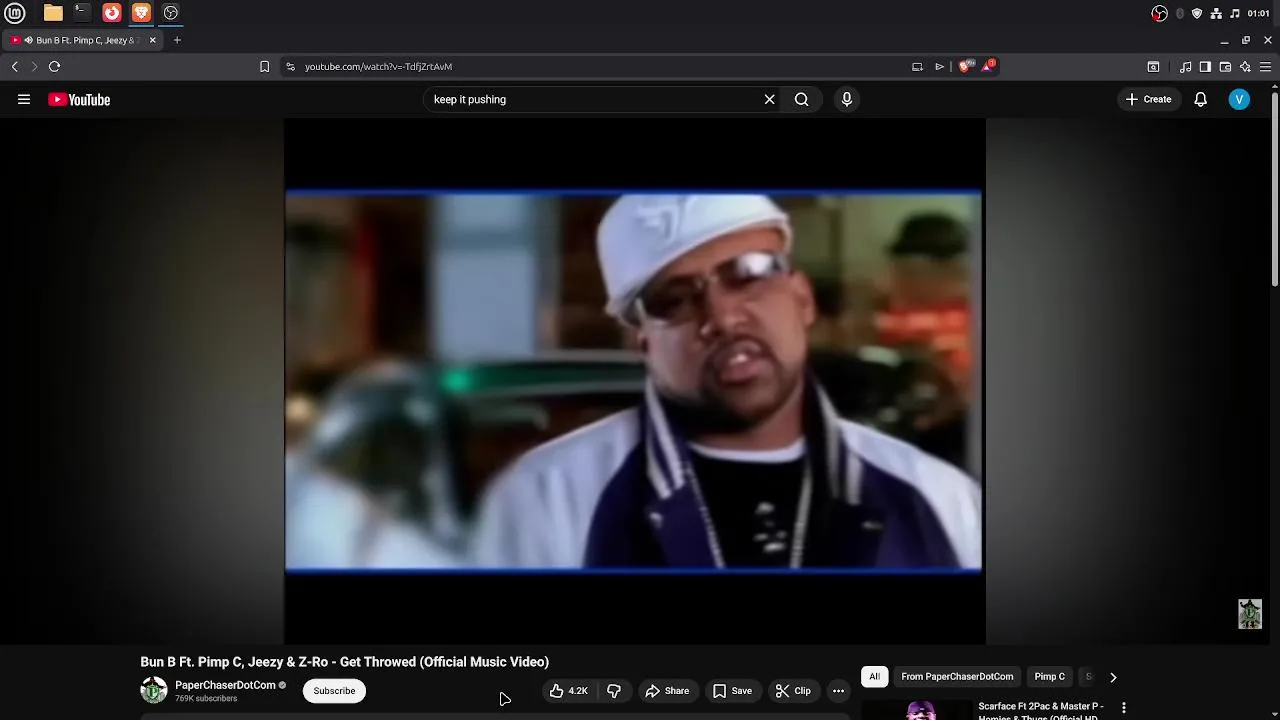Viewport: 1280px width, 720px height.
Task: Open the Brave Shields icon
Action: click(965, 66)
